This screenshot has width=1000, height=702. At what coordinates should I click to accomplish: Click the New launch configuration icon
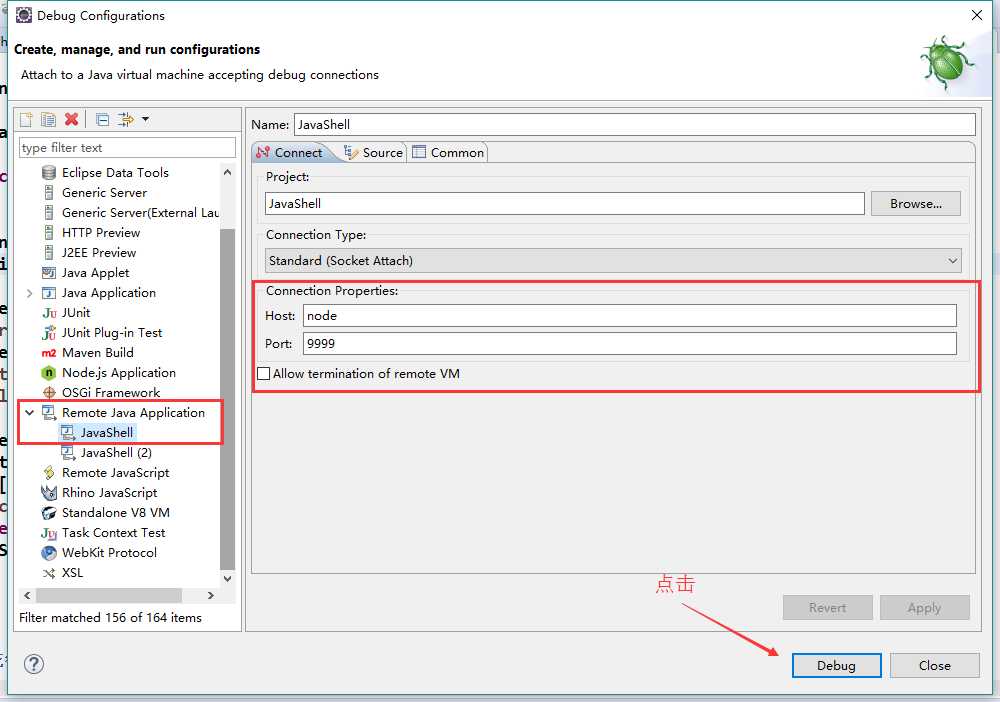point(26,119)
